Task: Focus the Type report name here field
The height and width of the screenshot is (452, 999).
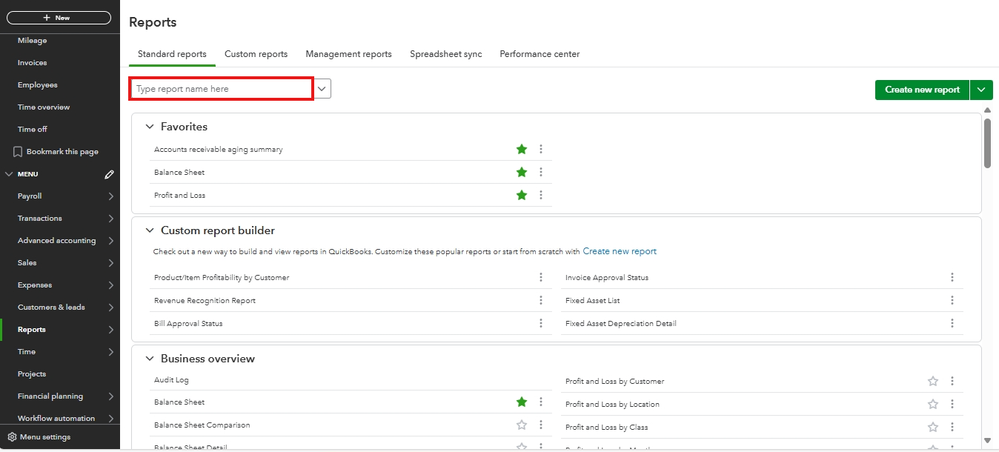Action: pos(221,89)
